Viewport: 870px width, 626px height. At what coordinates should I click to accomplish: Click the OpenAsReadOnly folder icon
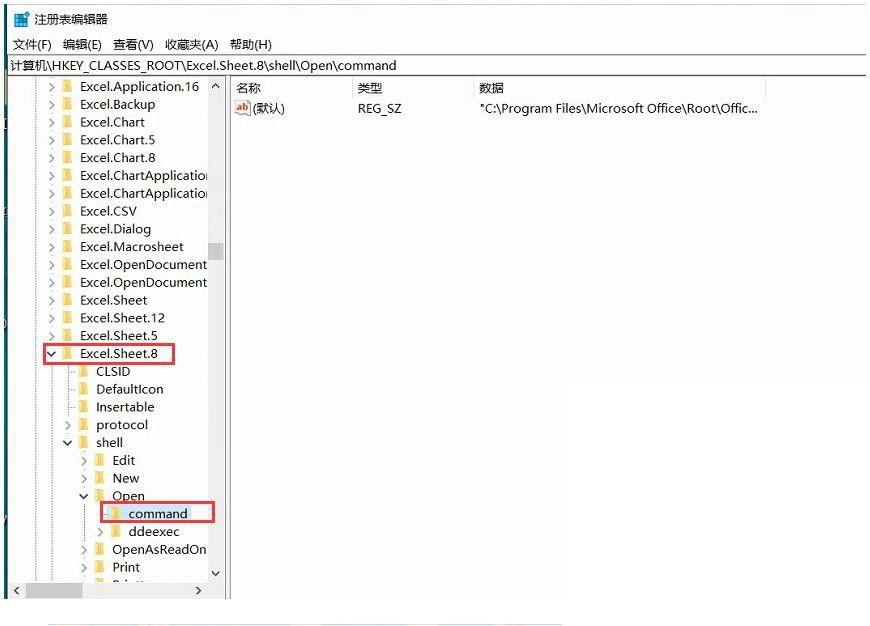[x=100, y=549]
